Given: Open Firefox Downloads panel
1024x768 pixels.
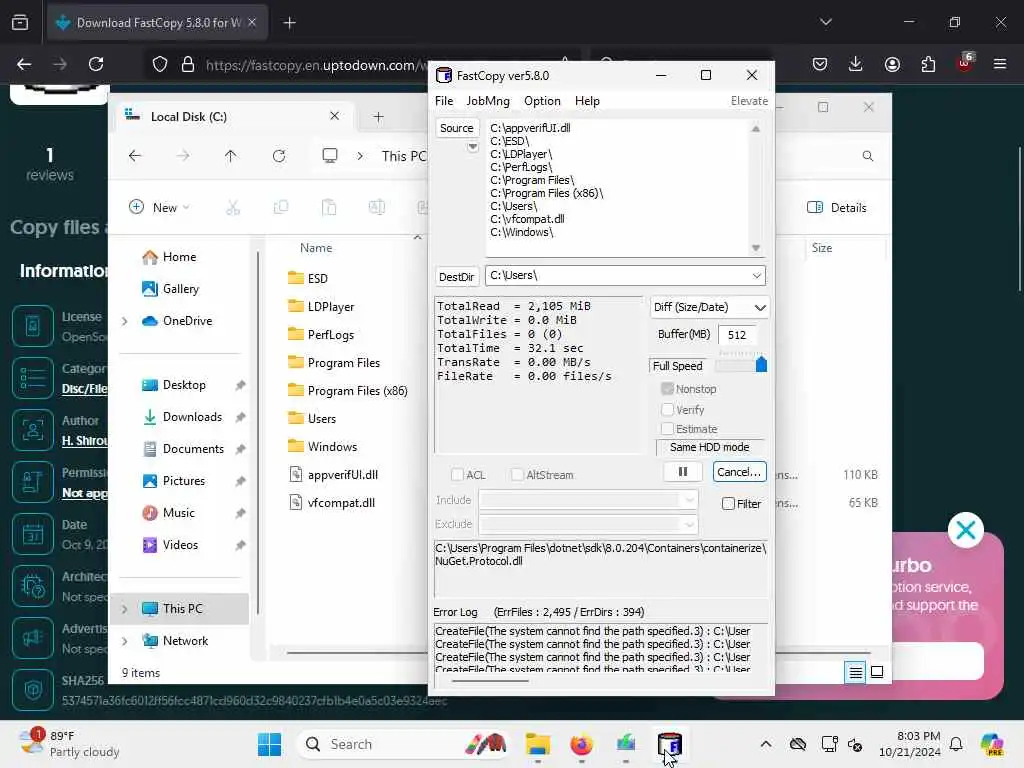Looking at the screenshot, I should pos(856,64).
